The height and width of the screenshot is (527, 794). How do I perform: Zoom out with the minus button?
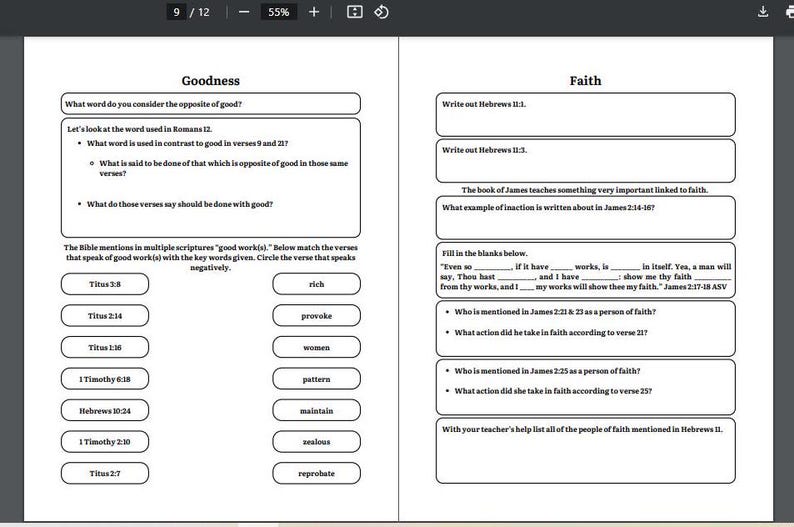[244, 12]
